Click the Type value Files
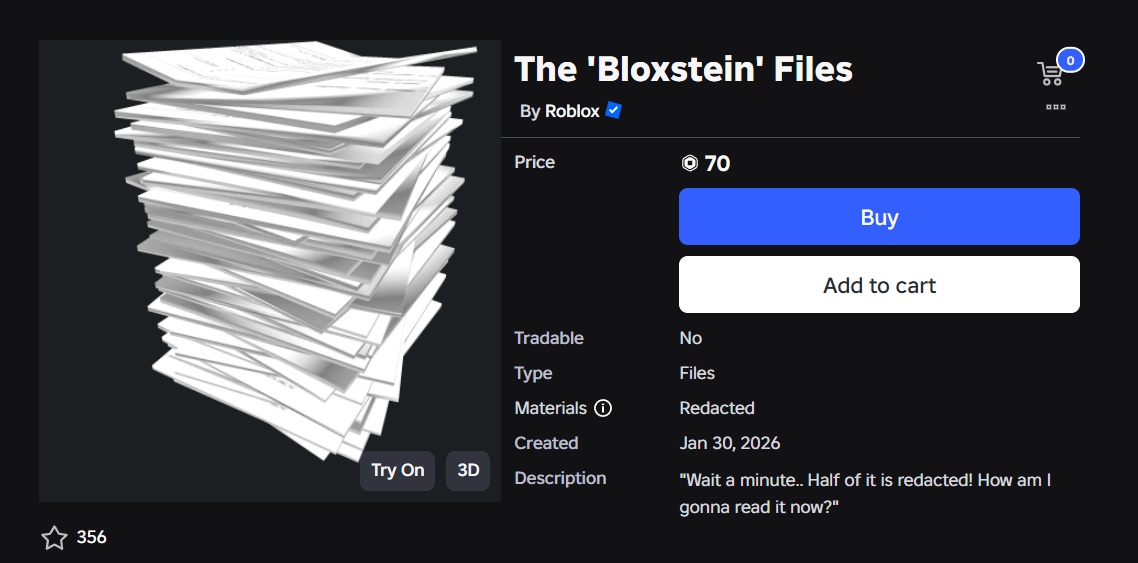The image size is (1138, 563). pos(697,373)
